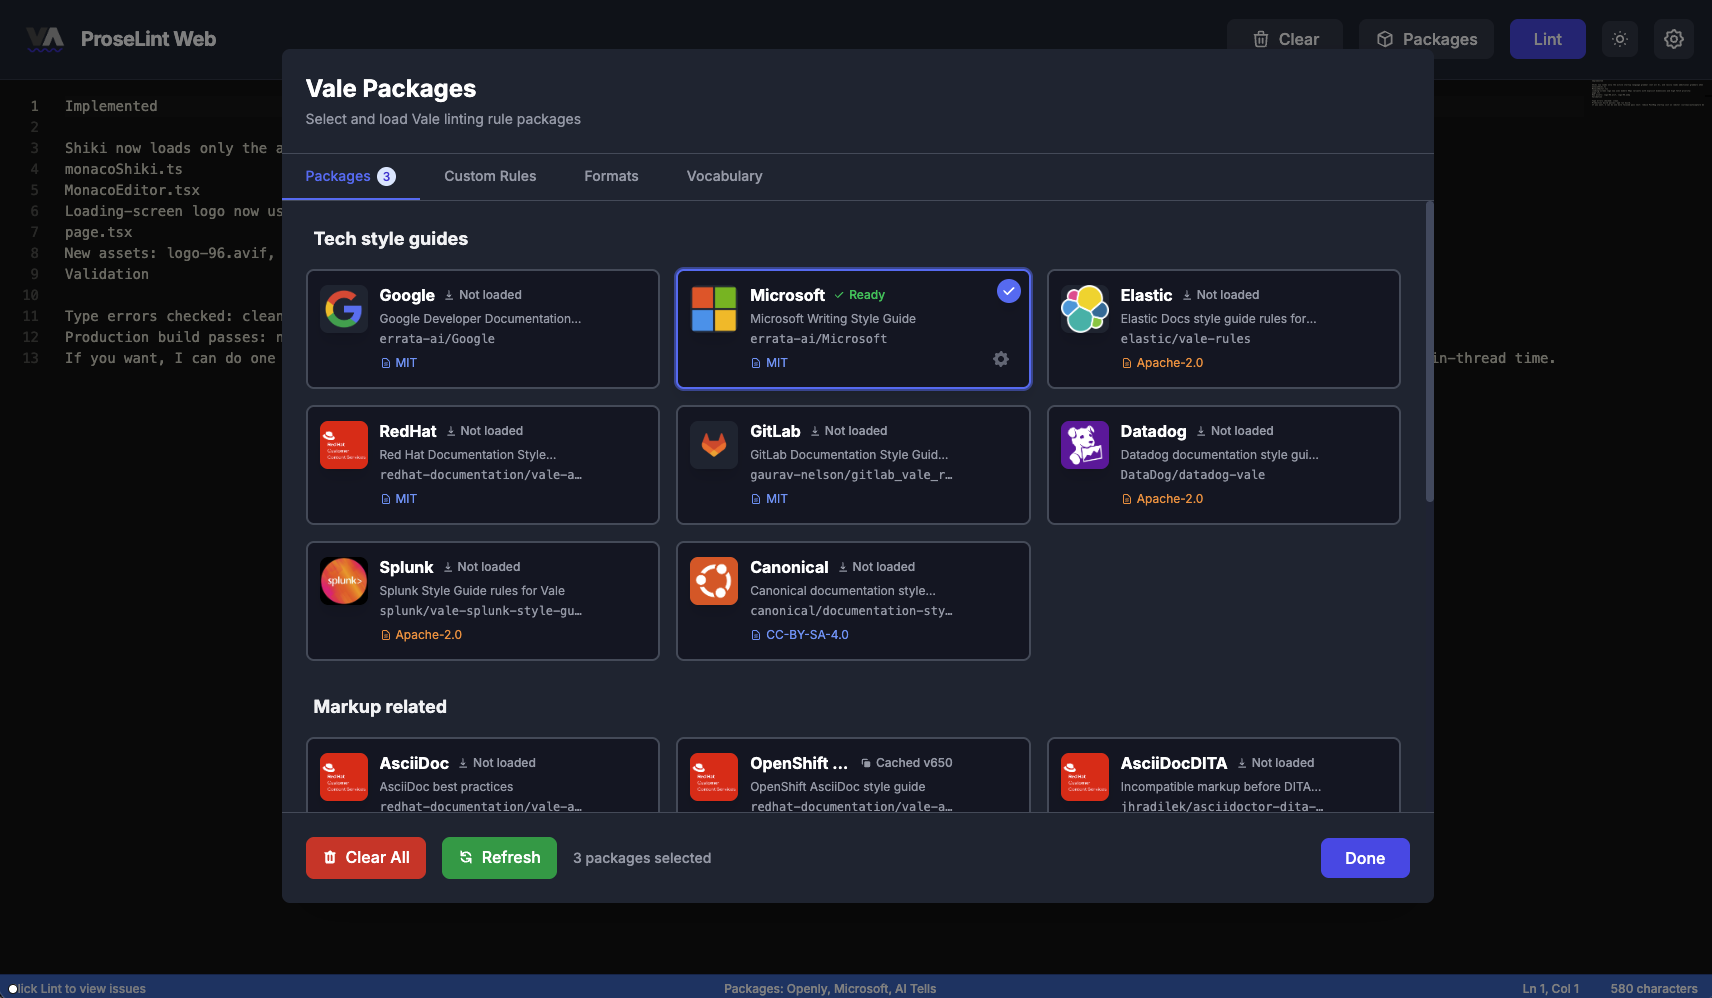Open the Vocabulary tab
Viewport: 1712px width, 998px height.
[724, 176]
